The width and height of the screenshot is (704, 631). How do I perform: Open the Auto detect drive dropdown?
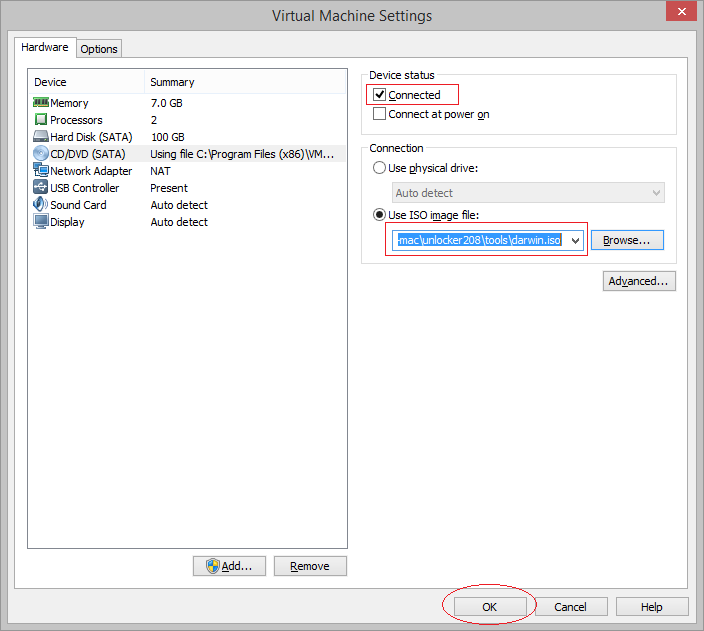[528, 193]
